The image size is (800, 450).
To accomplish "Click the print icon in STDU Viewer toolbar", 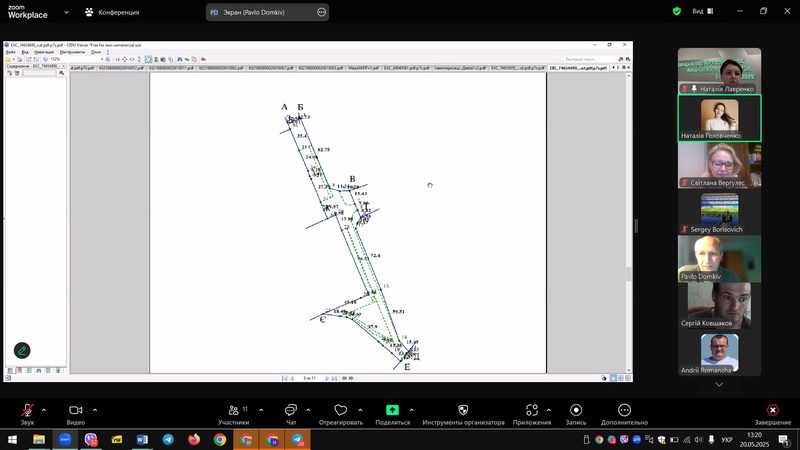I will (19, 59).
